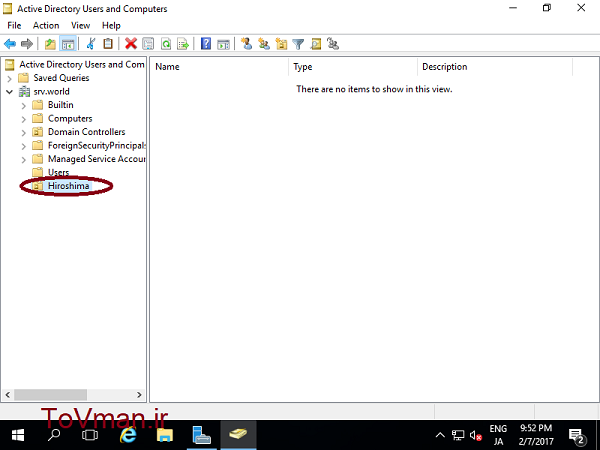This screenshot has width=600, height=450.
Task: Switch to Server Manager on taskbar
Action: click(202, 435)
